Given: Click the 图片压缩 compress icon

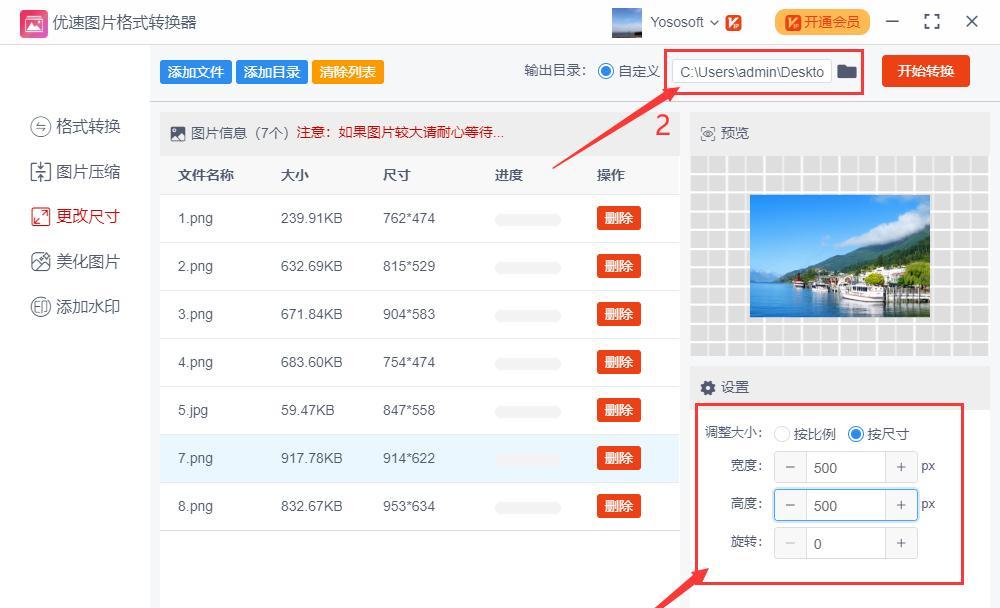Looking at the screenshot, I should pos(40,172).
